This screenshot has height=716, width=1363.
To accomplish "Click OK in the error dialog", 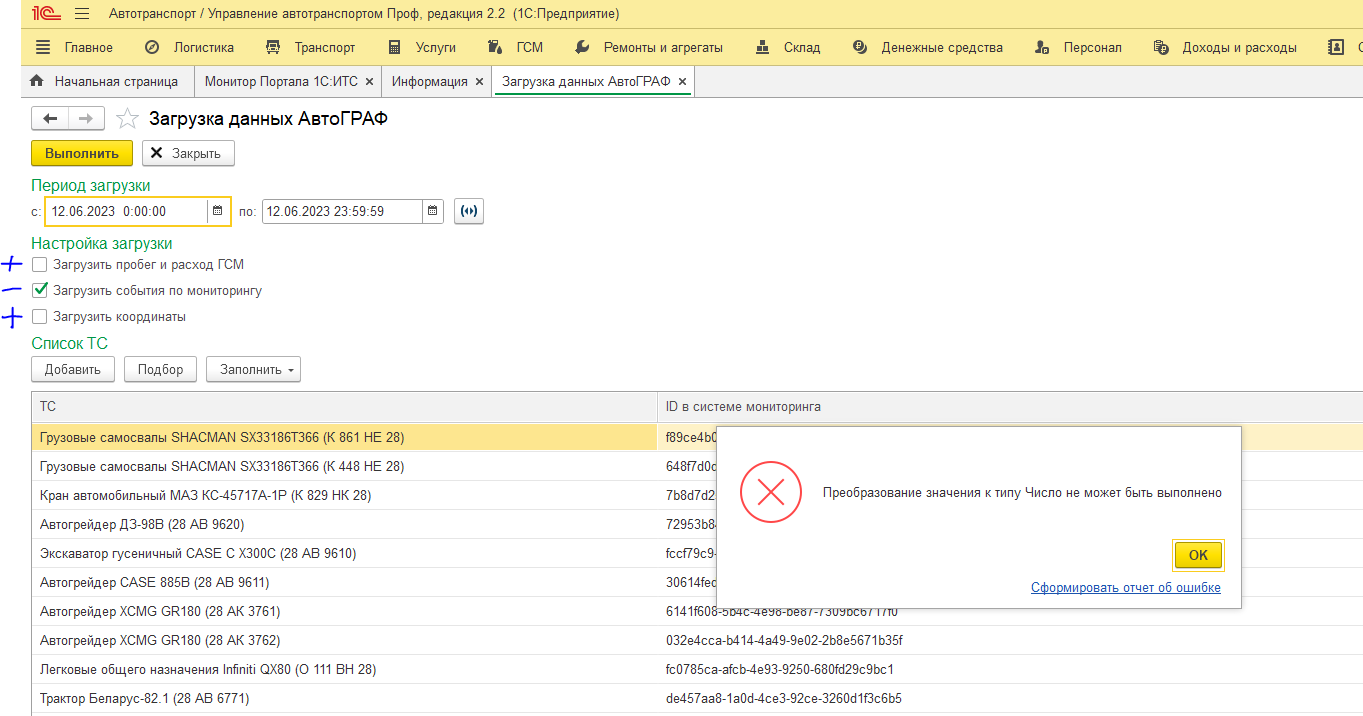I will pyautogui.click(x=1198, y=555).
